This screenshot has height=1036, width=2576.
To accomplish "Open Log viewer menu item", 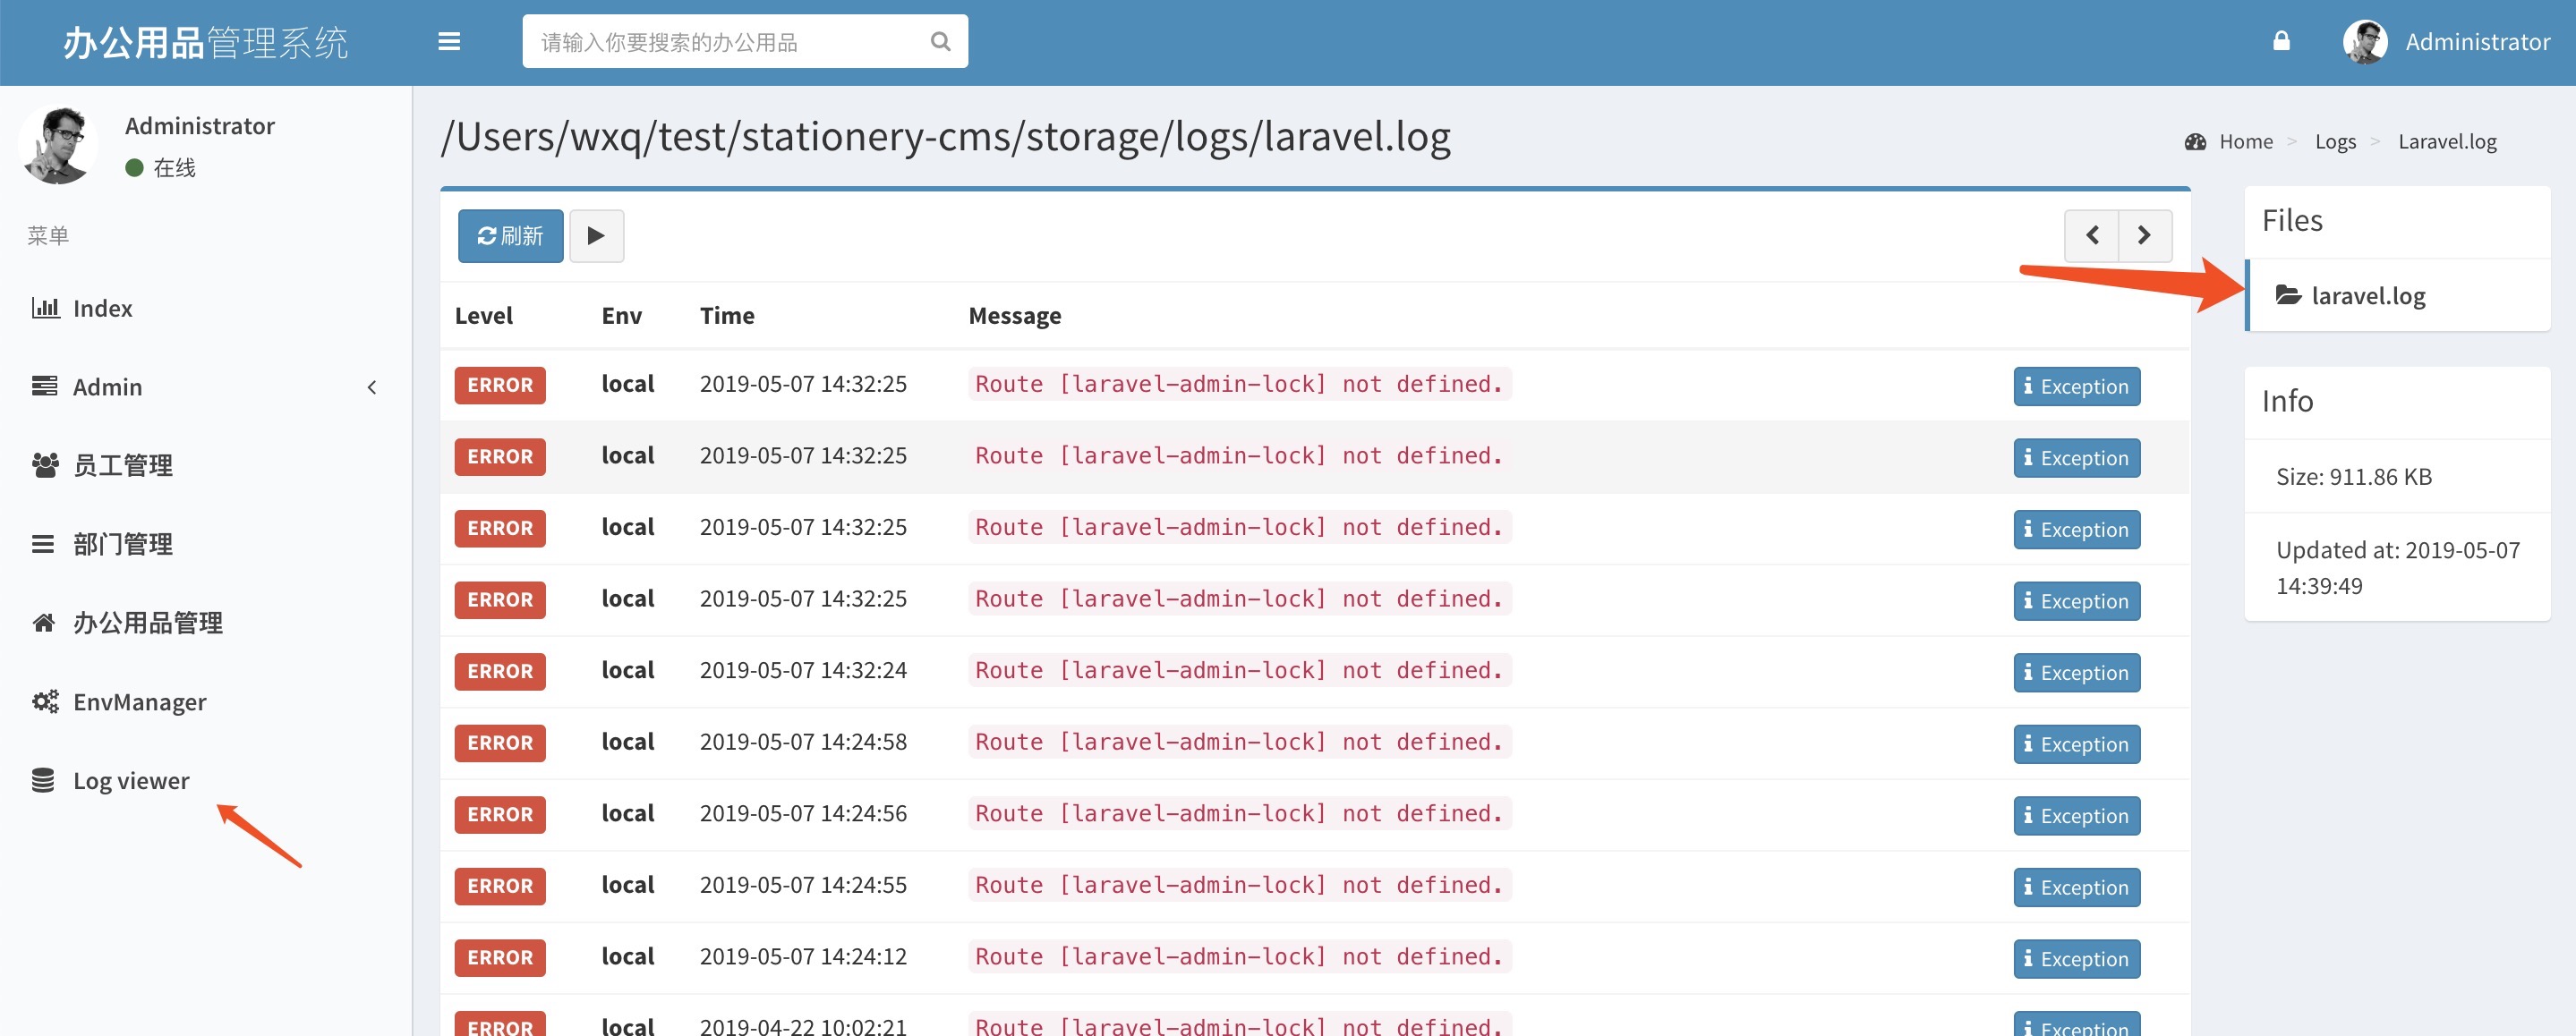I will click(x=131, y=781).
